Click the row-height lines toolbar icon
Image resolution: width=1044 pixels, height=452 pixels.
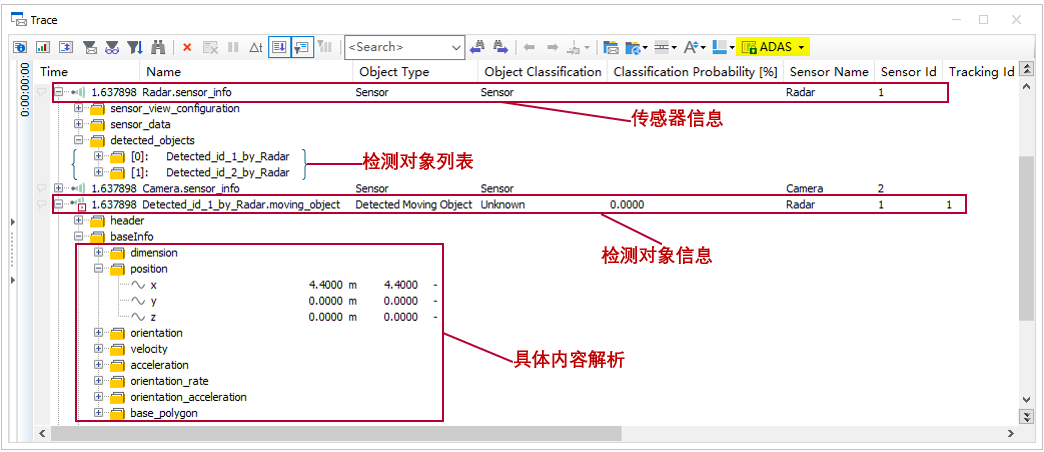pos(661,47)
